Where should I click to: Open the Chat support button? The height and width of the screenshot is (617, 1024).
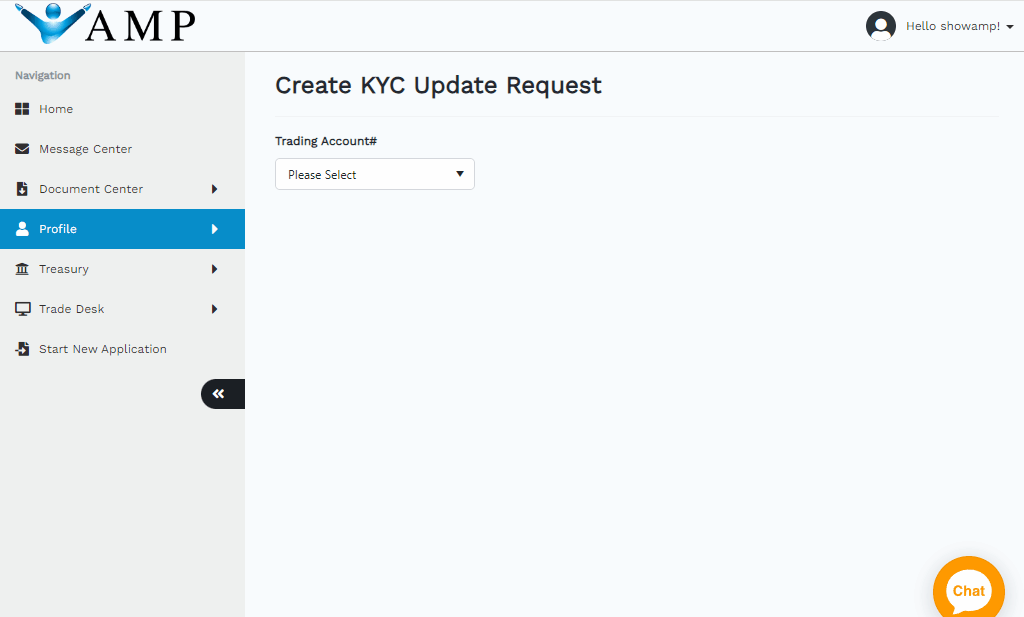pos(968,590)
